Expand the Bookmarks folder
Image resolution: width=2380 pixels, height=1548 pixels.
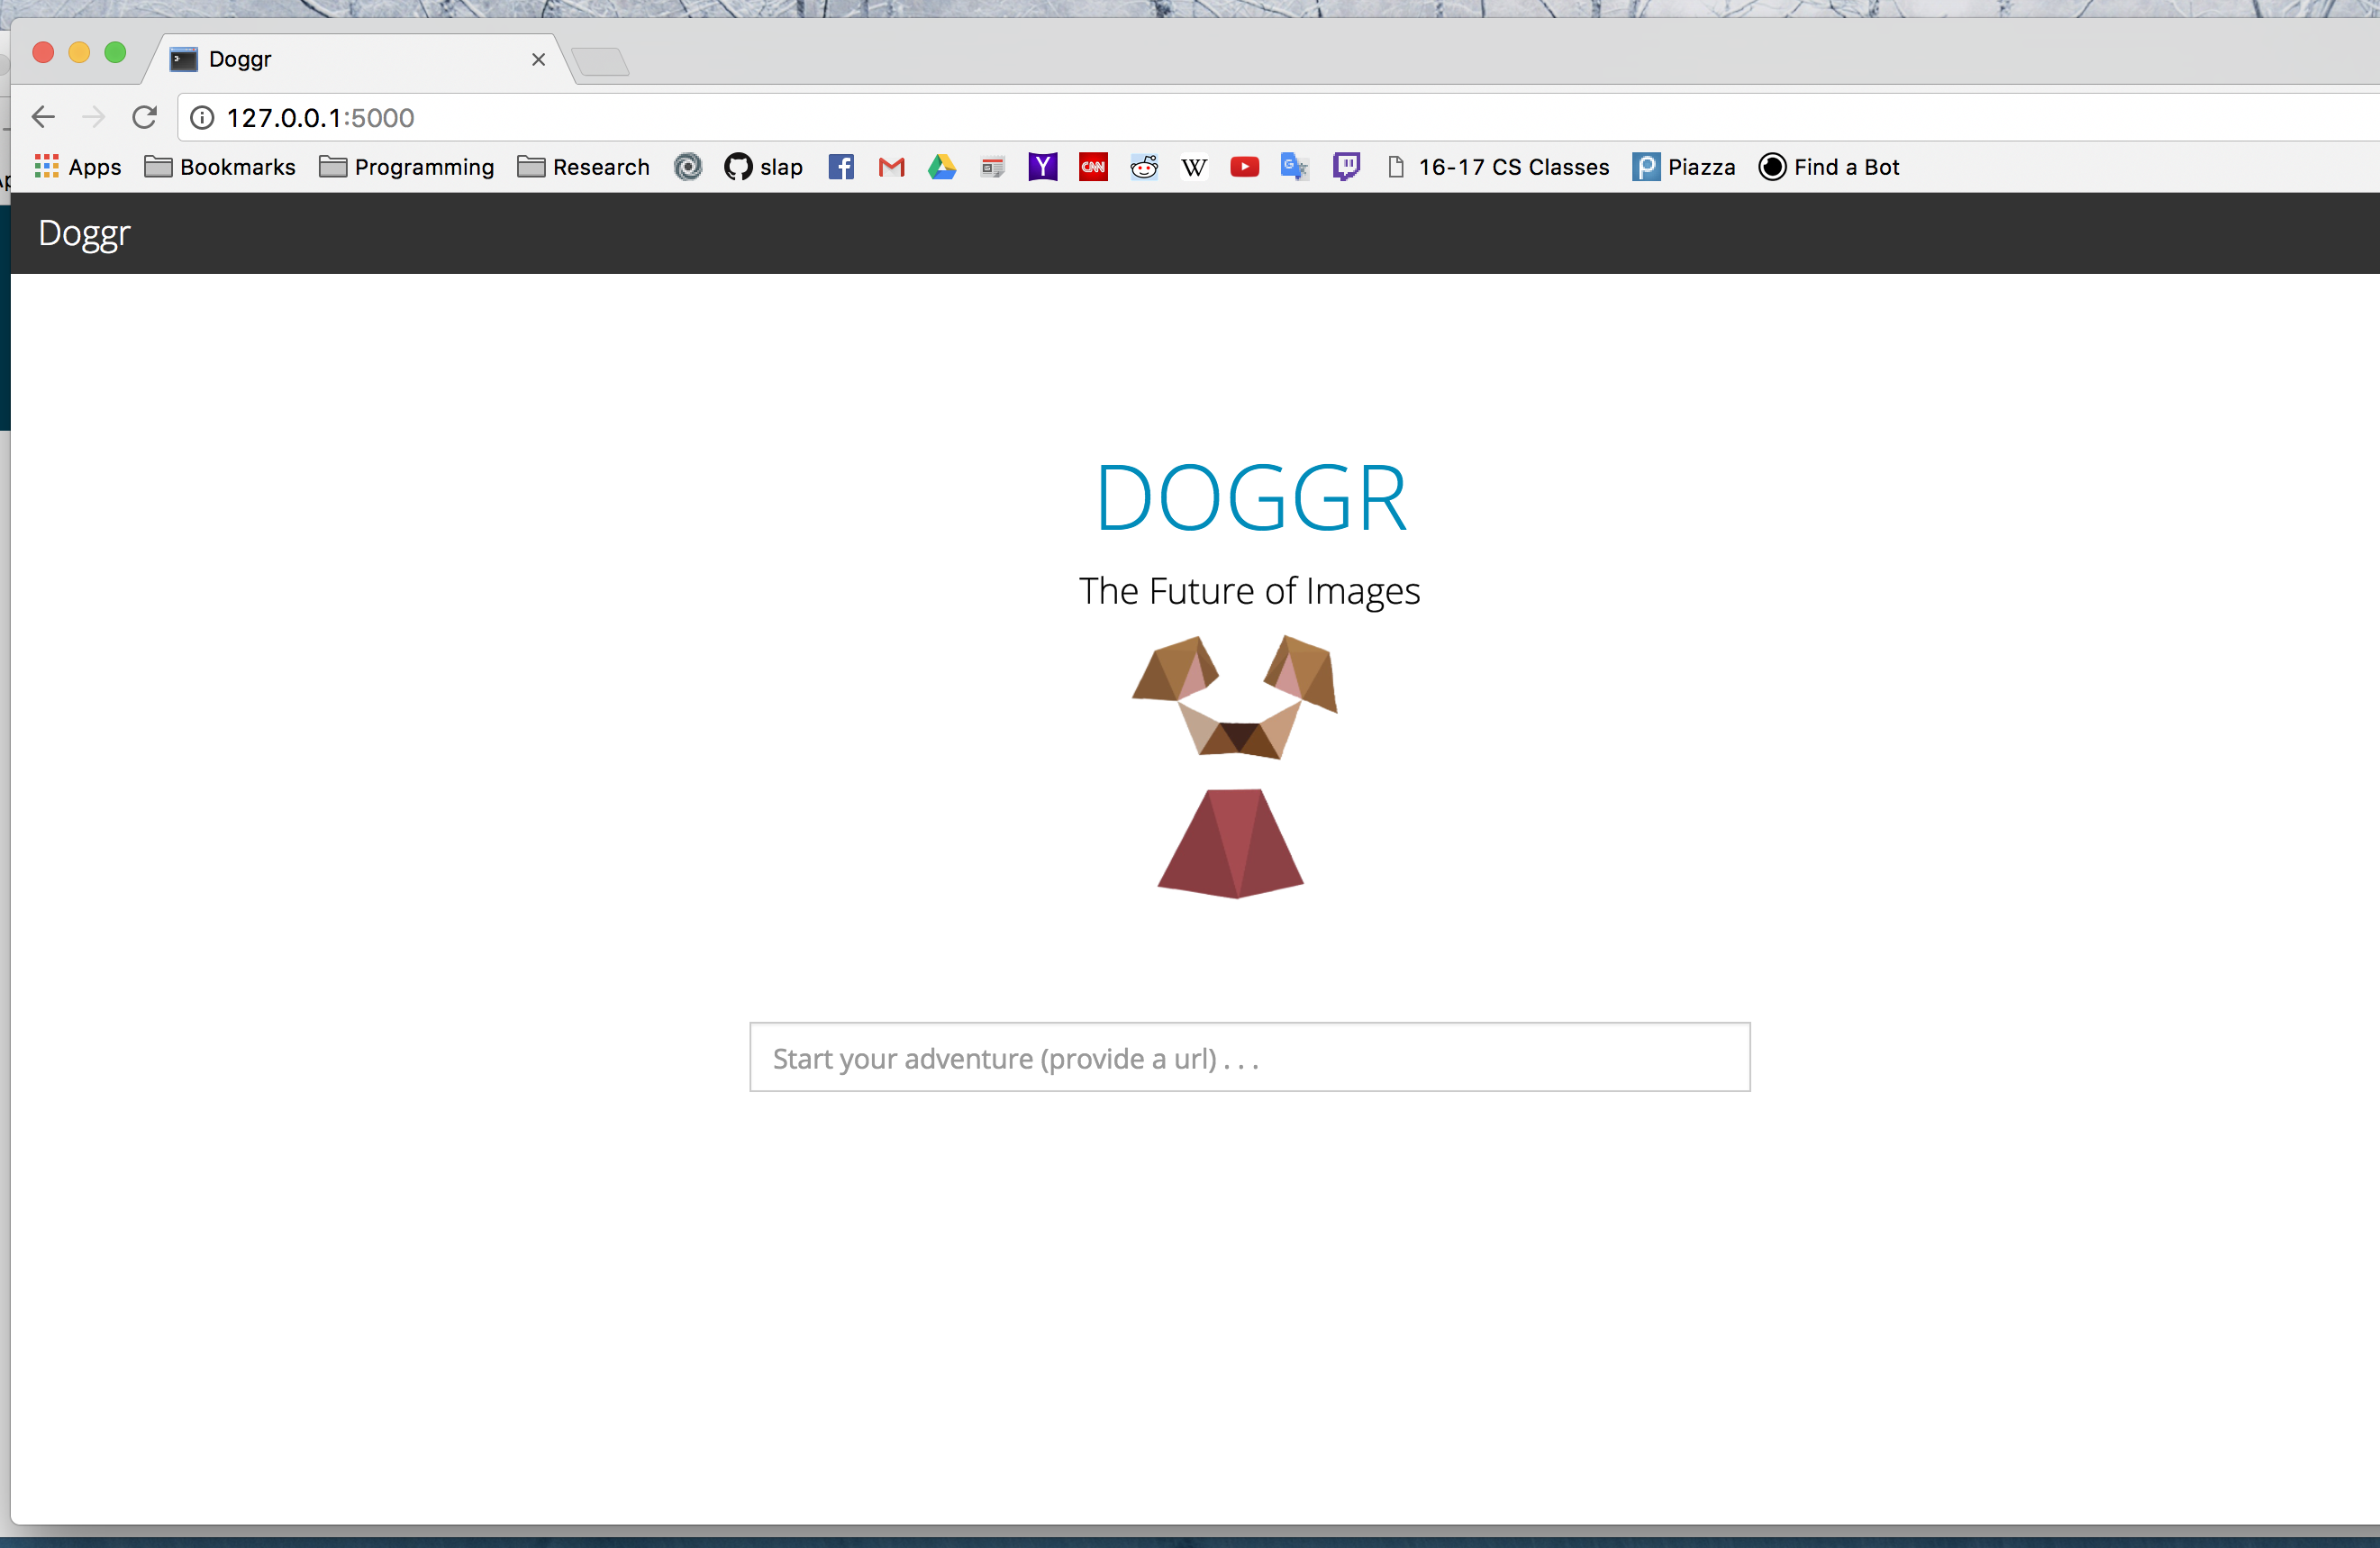click(220, 167)
